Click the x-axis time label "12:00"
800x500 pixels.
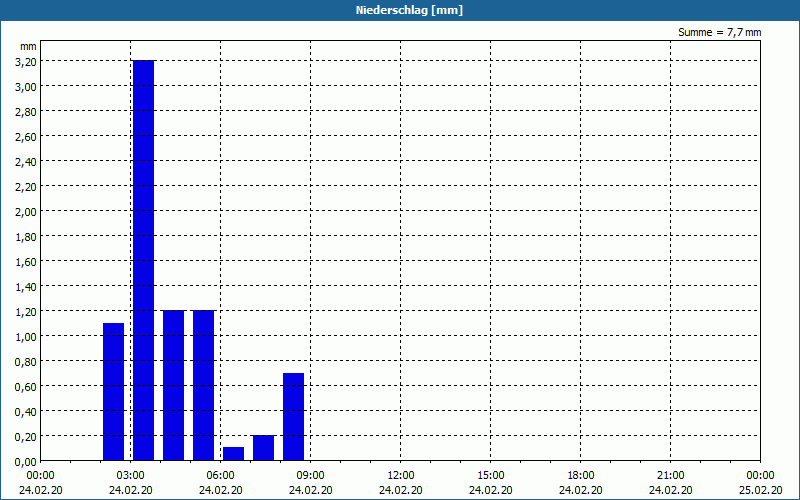(401, 476)
